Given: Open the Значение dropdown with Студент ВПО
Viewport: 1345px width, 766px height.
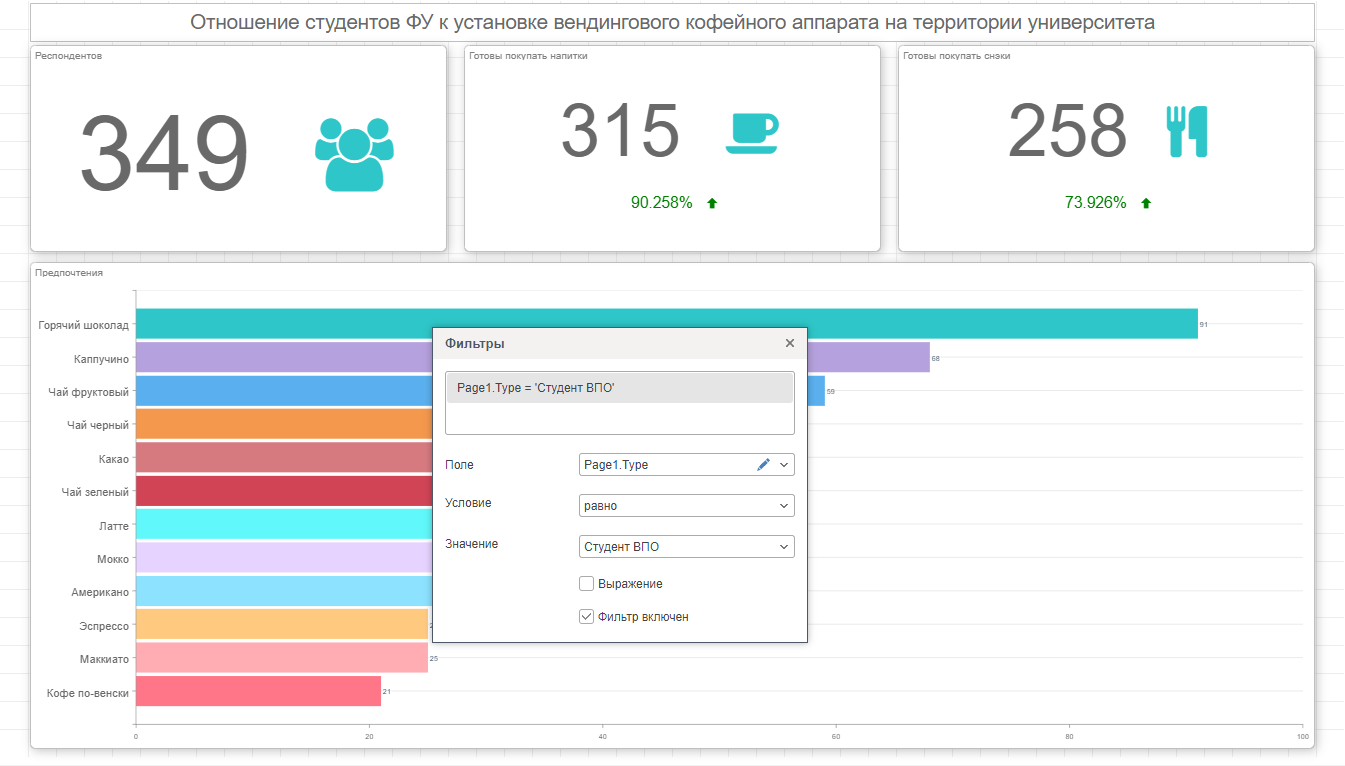Looking at the screenshot, I should pyautogui.click(x=686, y=547).
